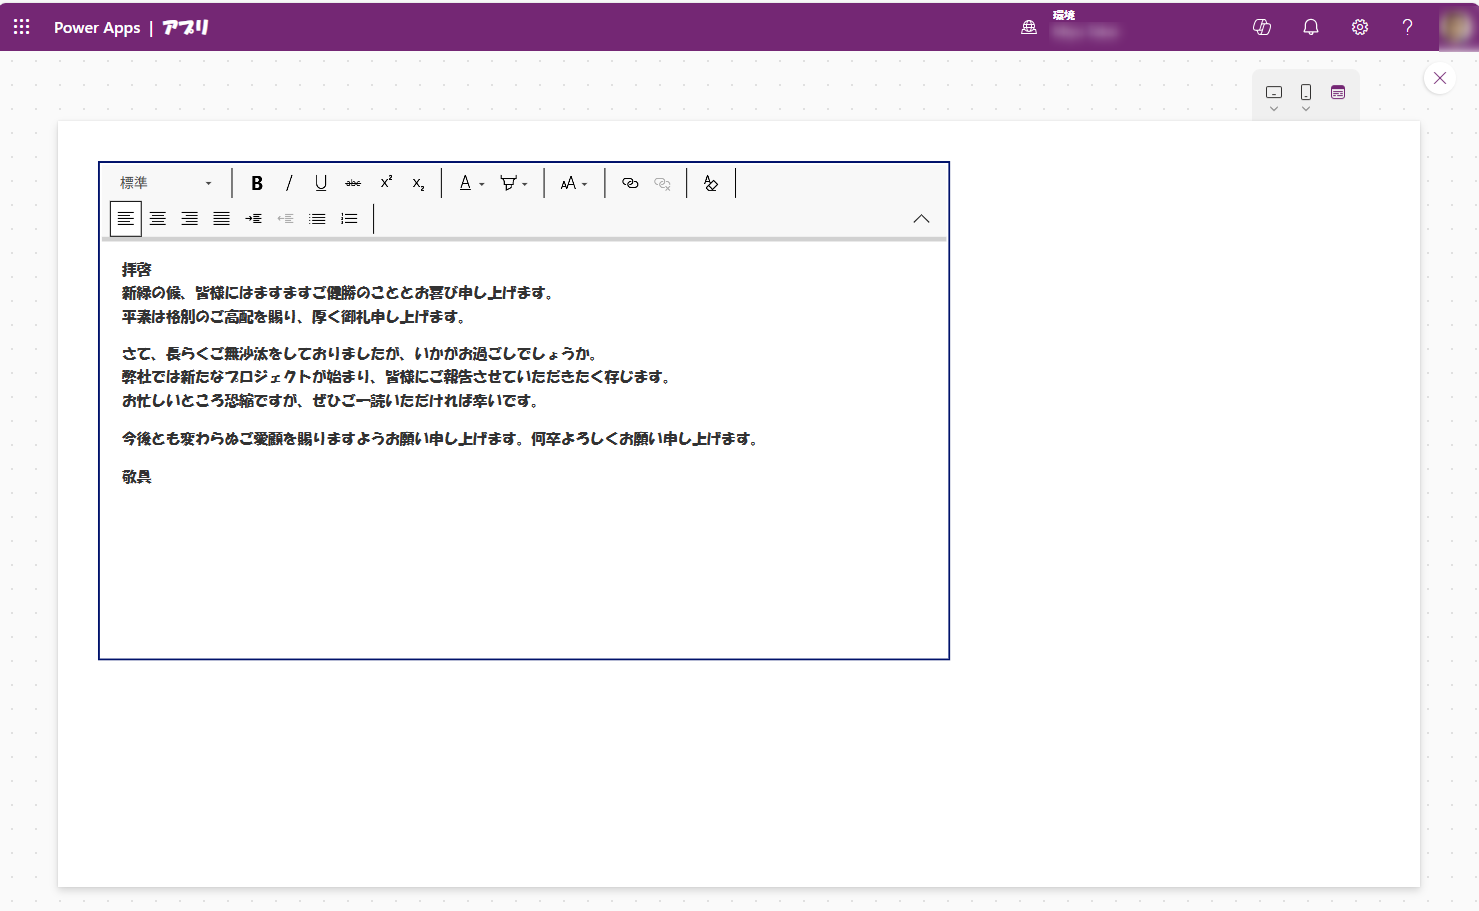Click the アプリ title in header
The image size is (1479, 911).
coord(186,28)
